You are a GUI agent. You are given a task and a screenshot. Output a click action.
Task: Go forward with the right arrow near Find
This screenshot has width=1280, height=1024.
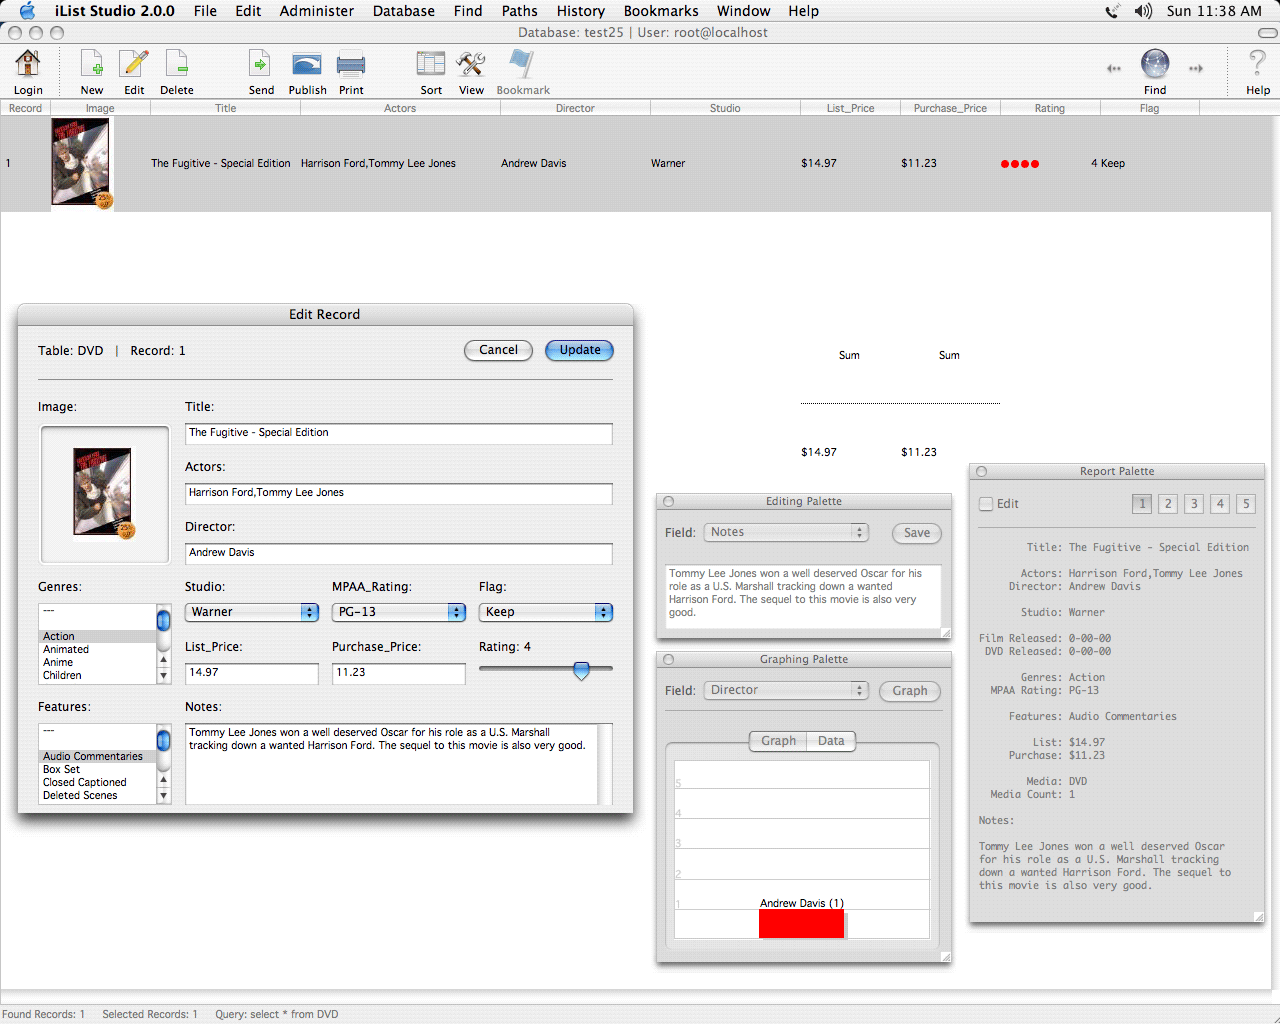(1196, 69)
